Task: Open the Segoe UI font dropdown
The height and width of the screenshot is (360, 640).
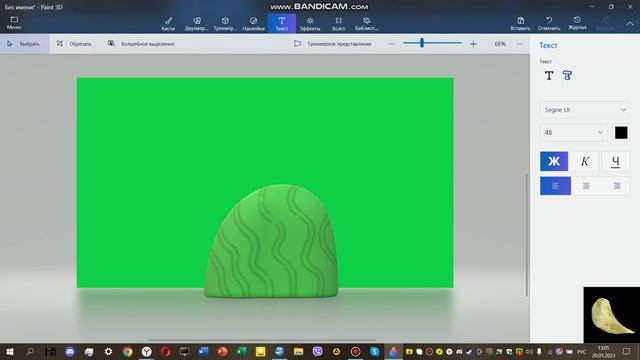Action: tap(585, 110)
